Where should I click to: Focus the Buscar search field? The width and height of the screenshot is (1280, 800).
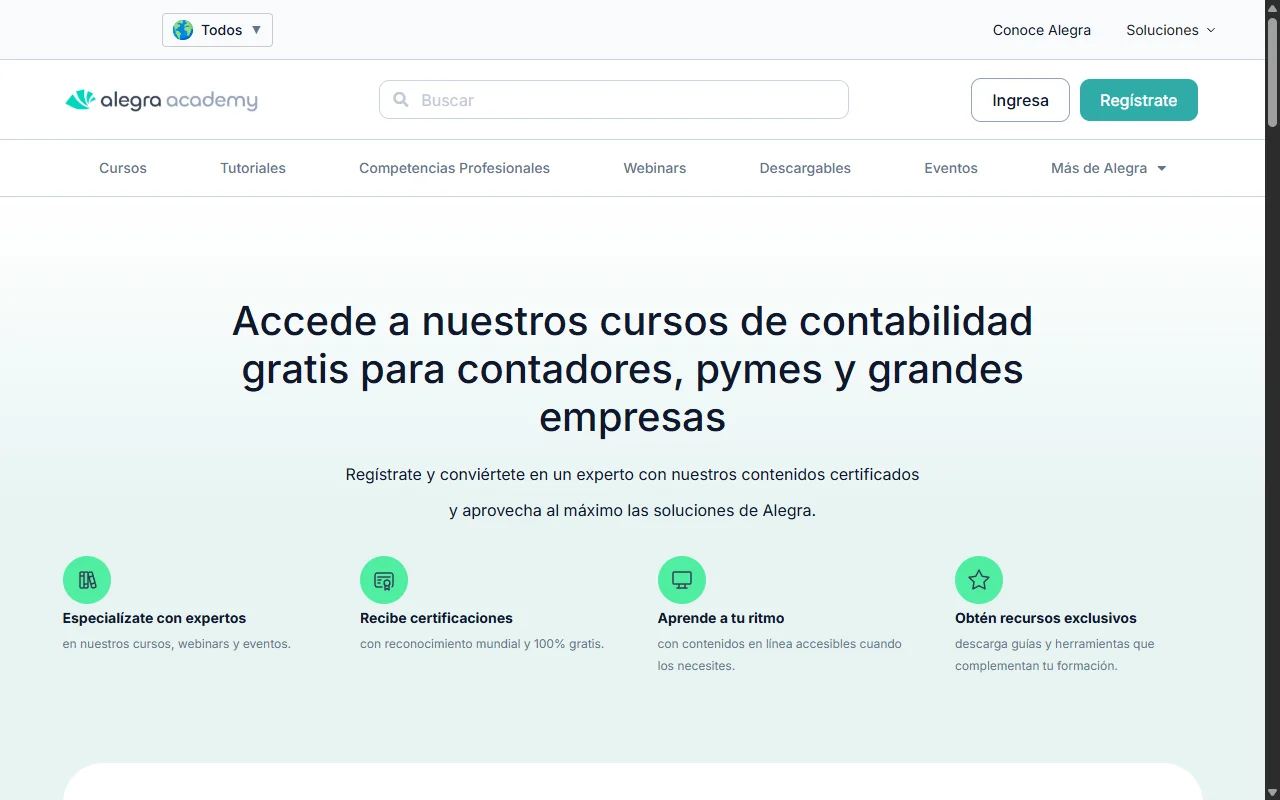(x=614, y=100)
